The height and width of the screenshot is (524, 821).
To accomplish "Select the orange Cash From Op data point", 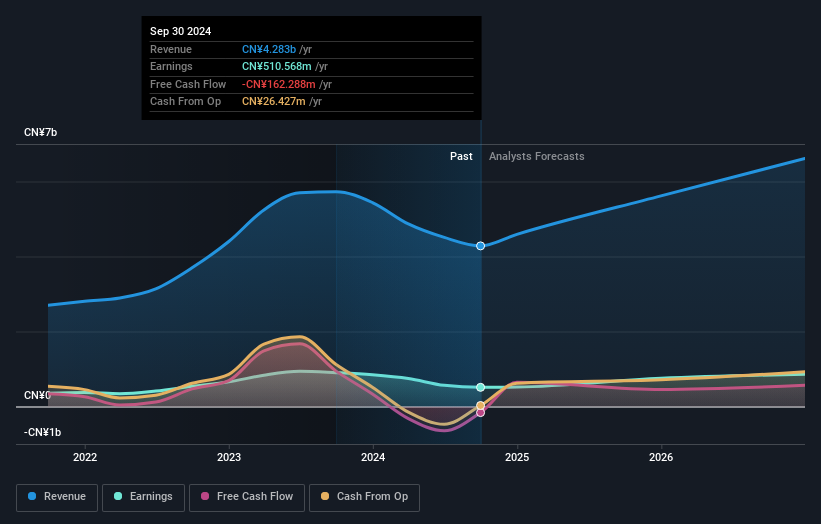I will (480, 406).
